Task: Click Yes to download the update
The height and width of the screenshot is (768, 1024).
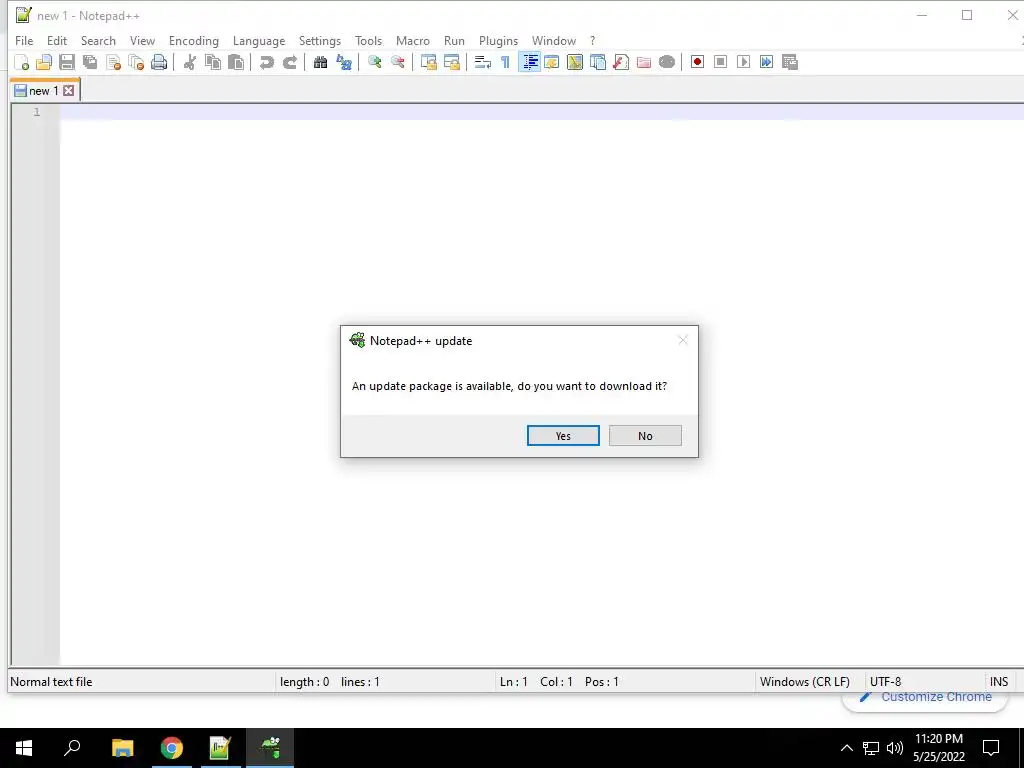Action: pos(563,436)
